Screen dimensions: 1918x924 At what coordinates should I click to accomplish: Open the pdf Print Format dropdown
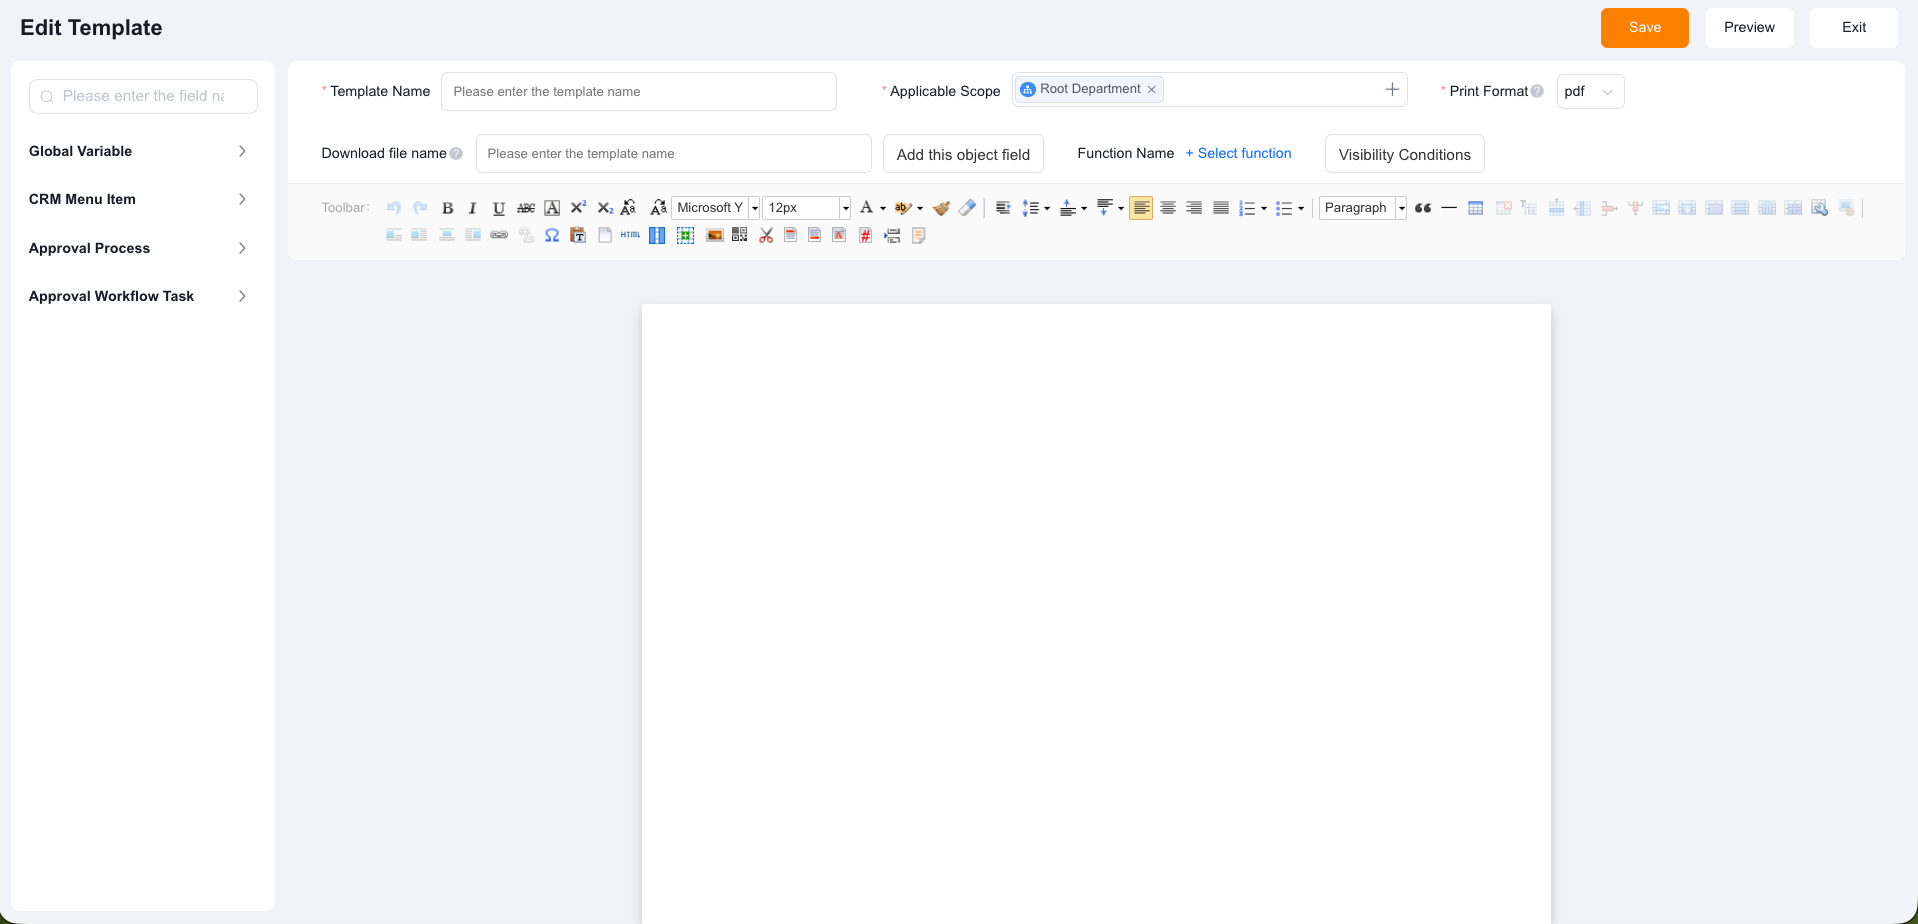click(x=1590, y=91)
